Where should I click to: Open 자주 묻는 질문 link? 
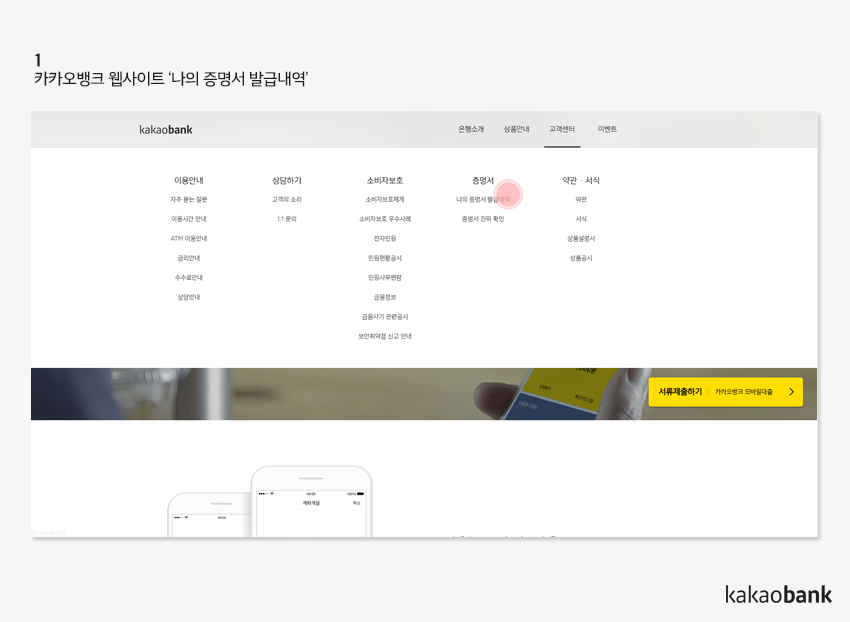(189, 200)
